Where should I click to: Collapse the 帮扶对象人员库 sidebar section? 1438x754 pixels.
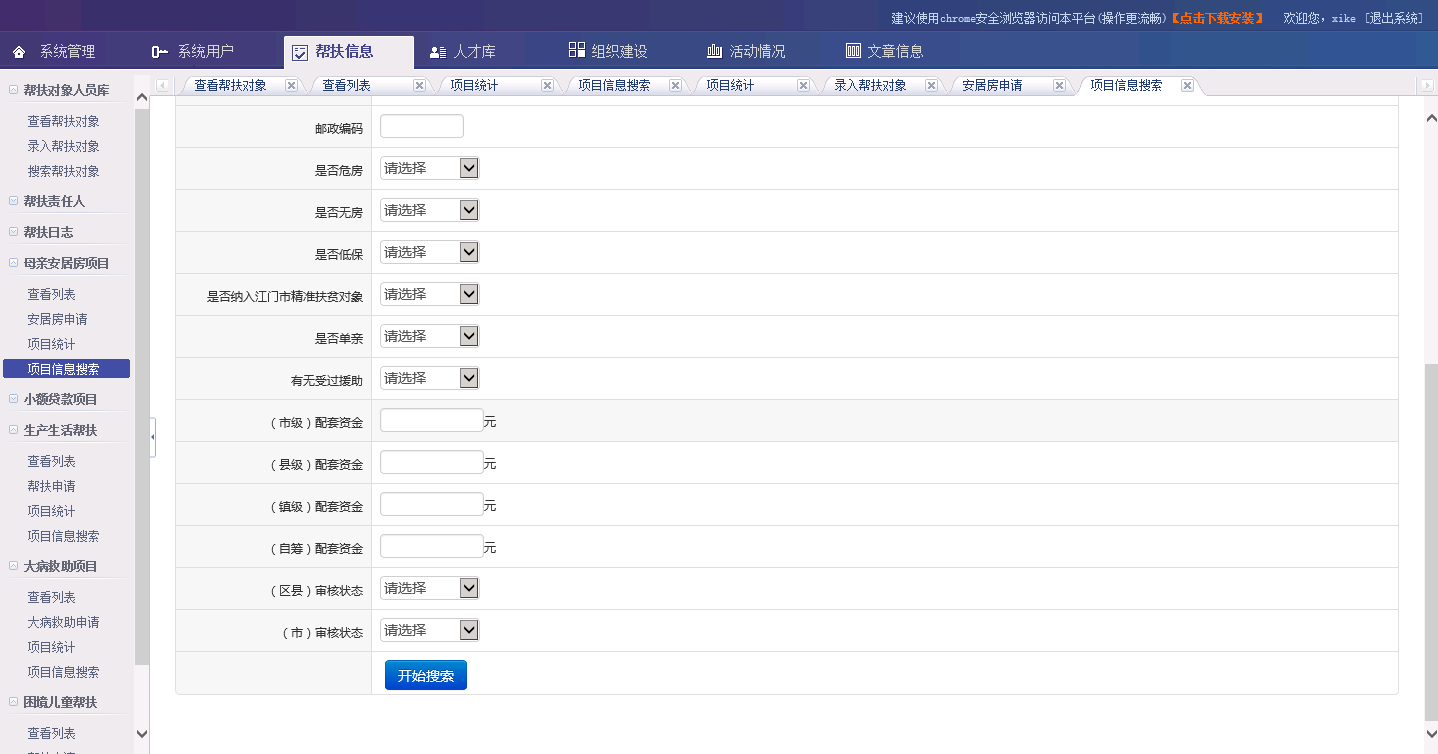pyautogui.click(x=14, y=90)
